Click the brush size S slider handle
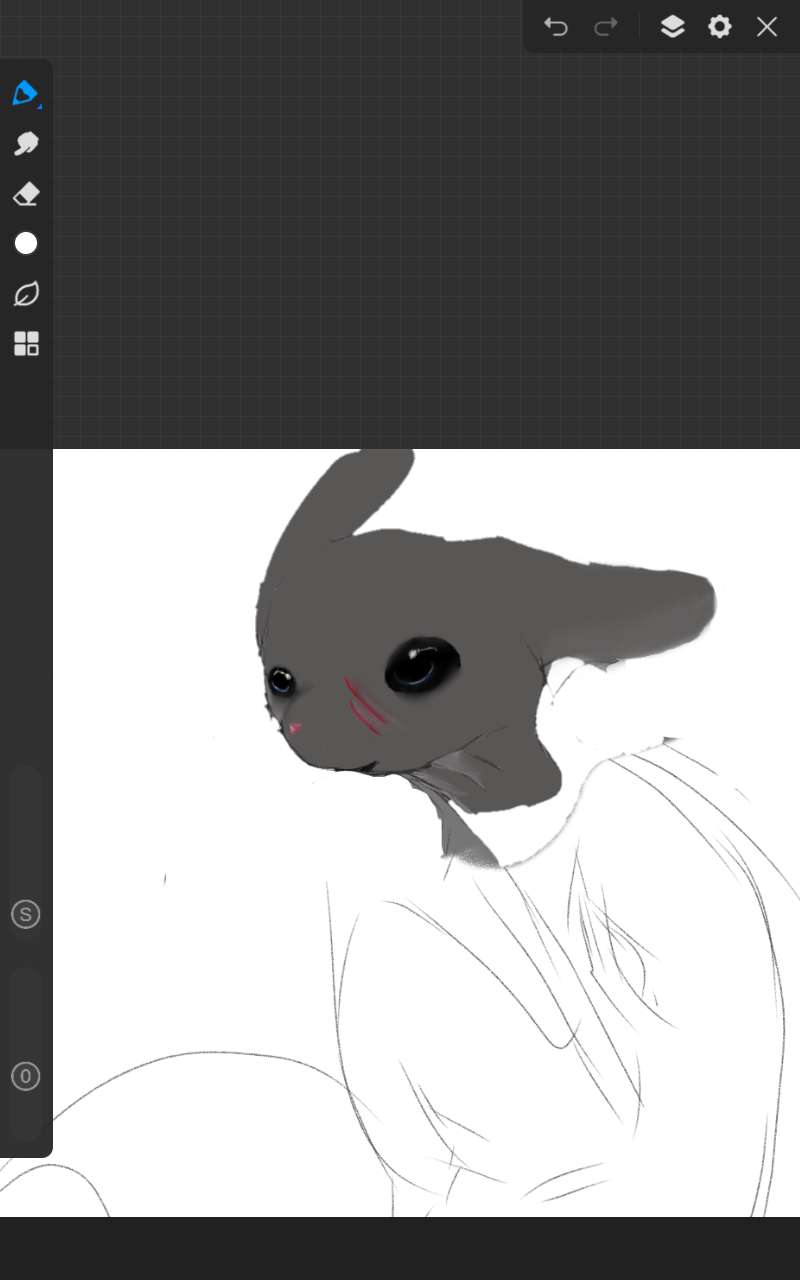 point(26,914)
